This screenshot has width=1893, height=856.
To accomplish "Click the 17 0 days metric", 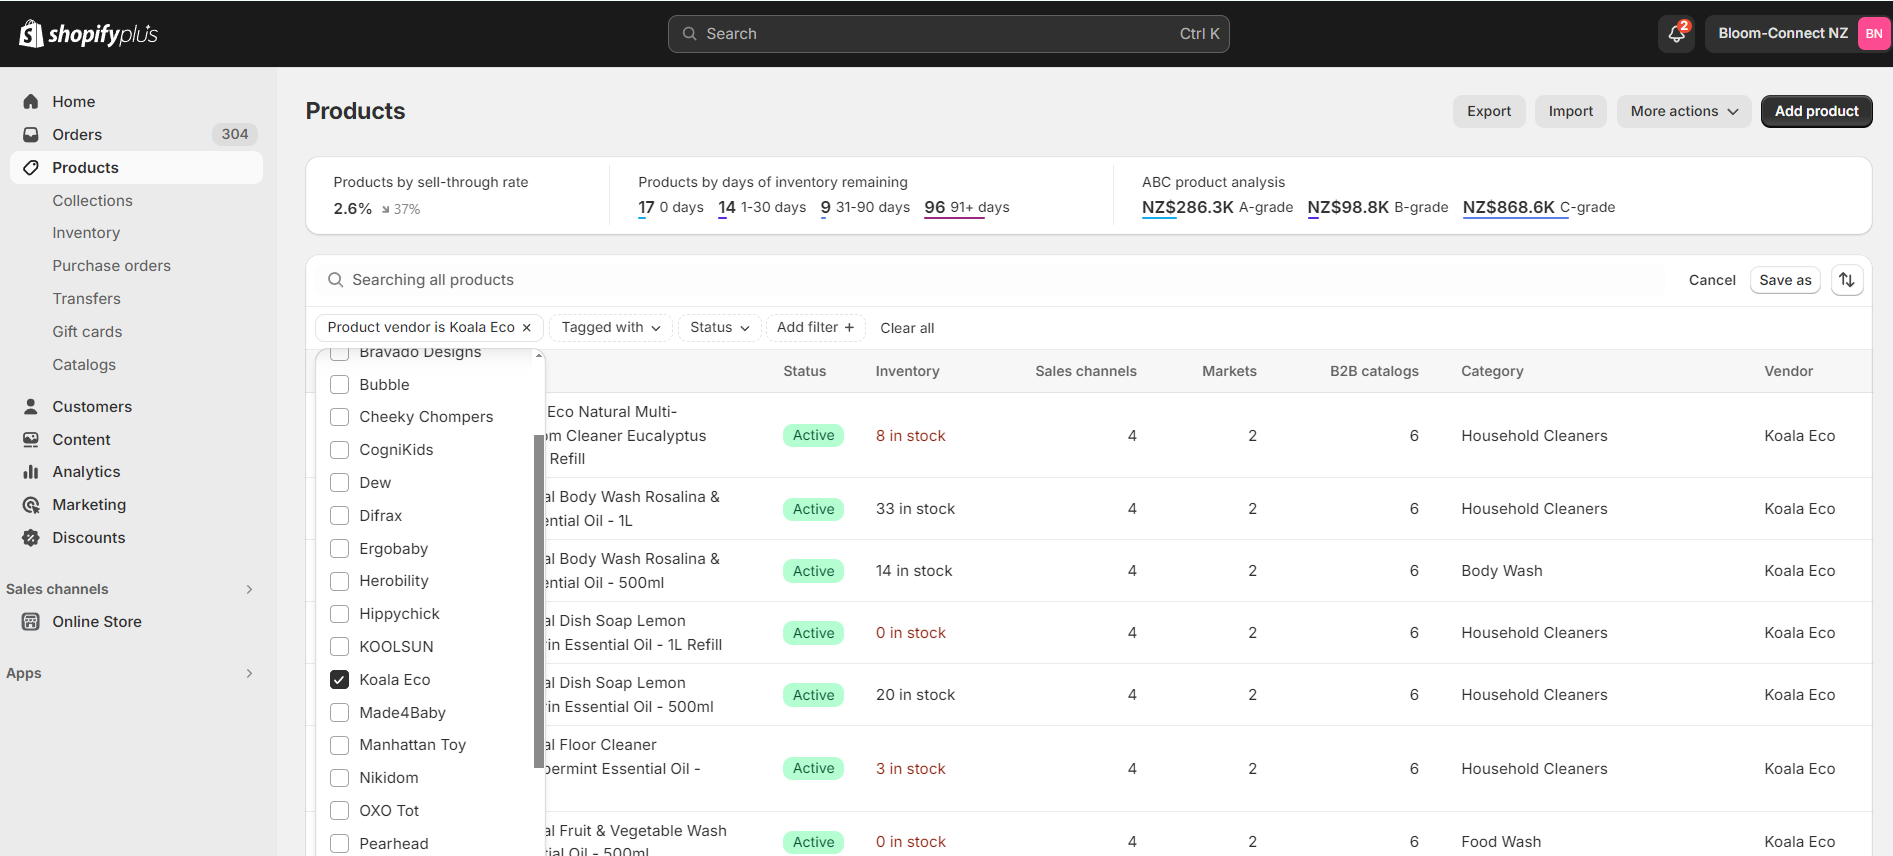I will tap(671, 208).
